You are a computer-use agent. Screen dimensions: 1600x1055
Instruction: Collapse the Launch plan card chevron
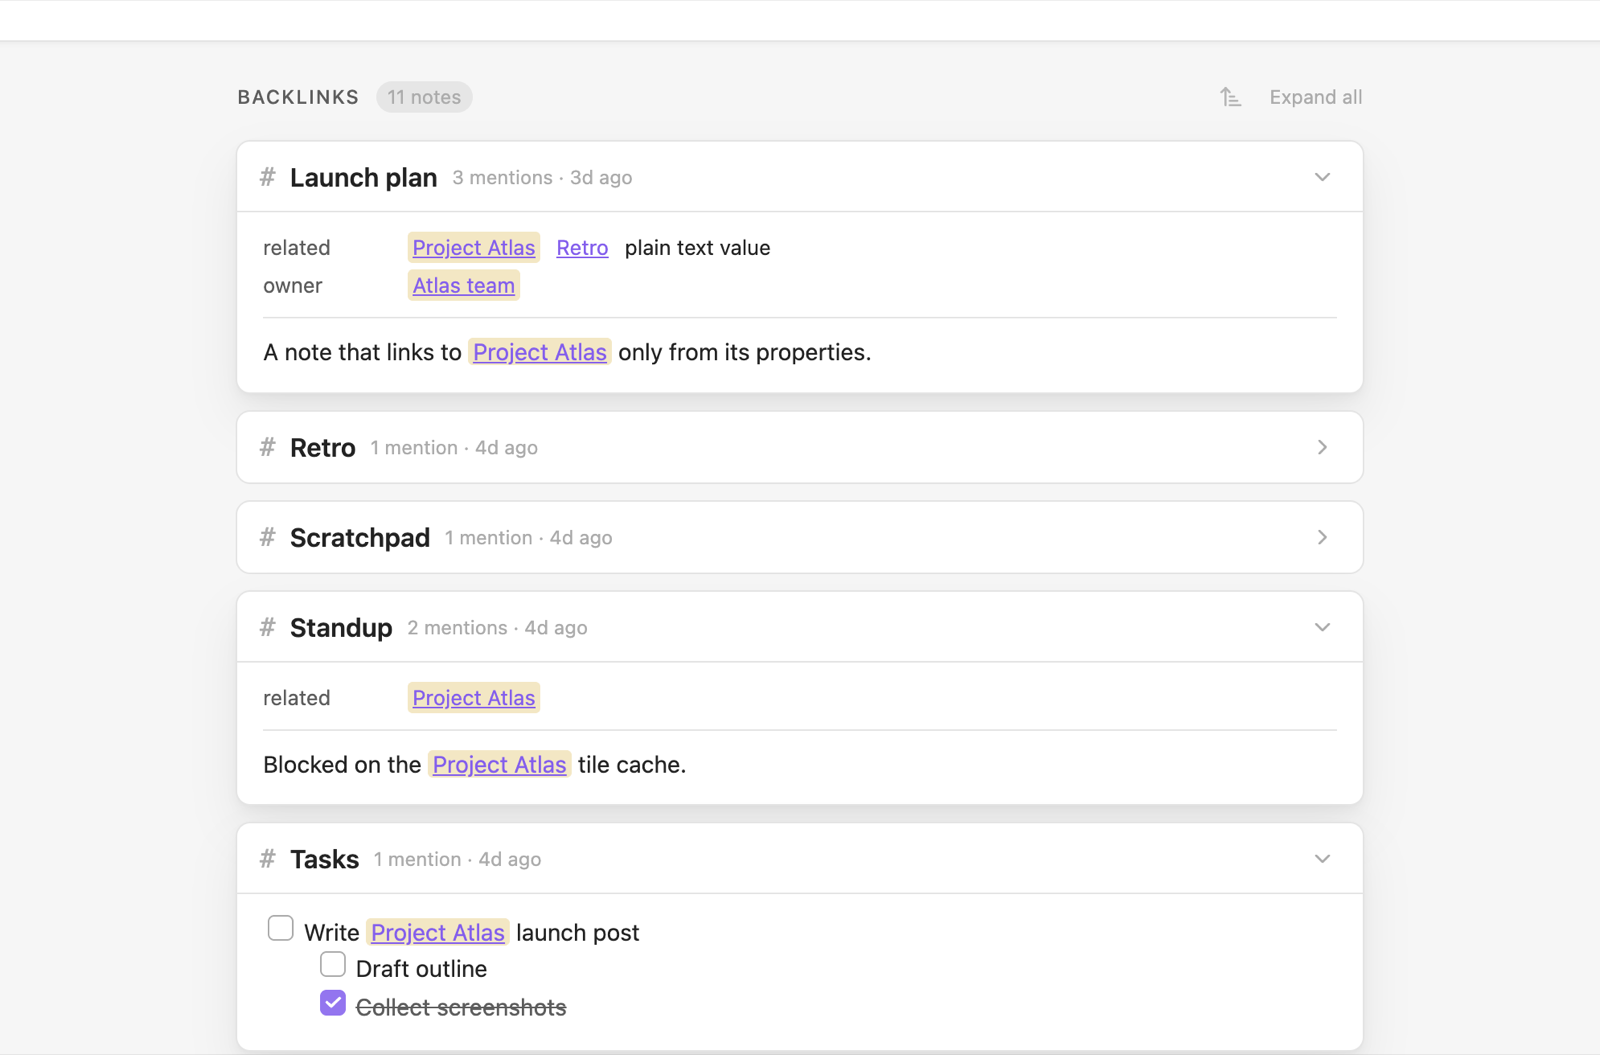pyautogui.click(x=1322, y=177)
